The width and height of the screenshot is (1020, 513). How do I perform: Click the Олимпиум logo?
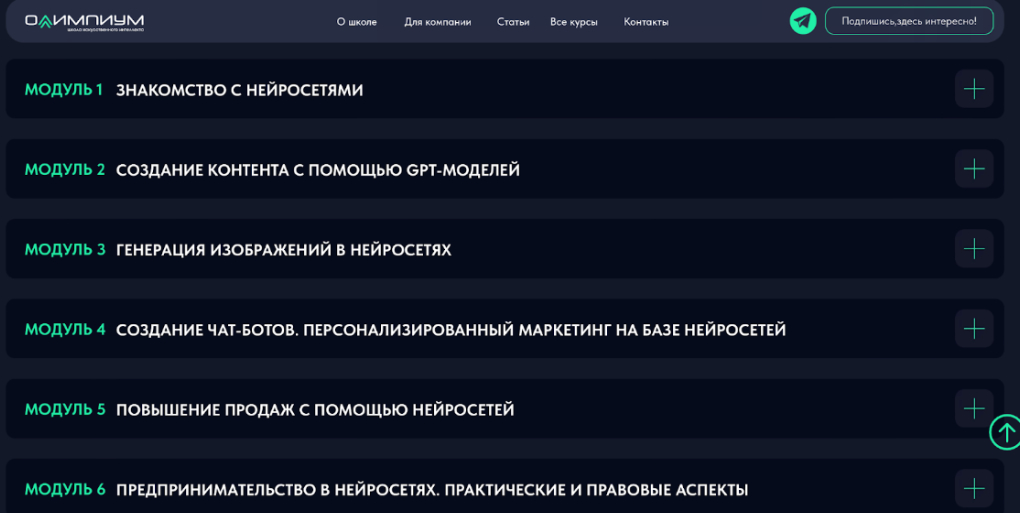(x=85, y=23)
